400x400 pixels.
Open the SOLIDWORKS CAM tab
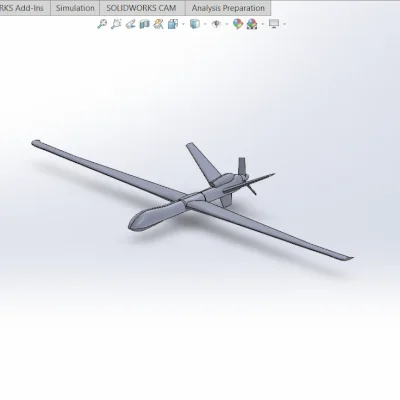tap(141, 8)
